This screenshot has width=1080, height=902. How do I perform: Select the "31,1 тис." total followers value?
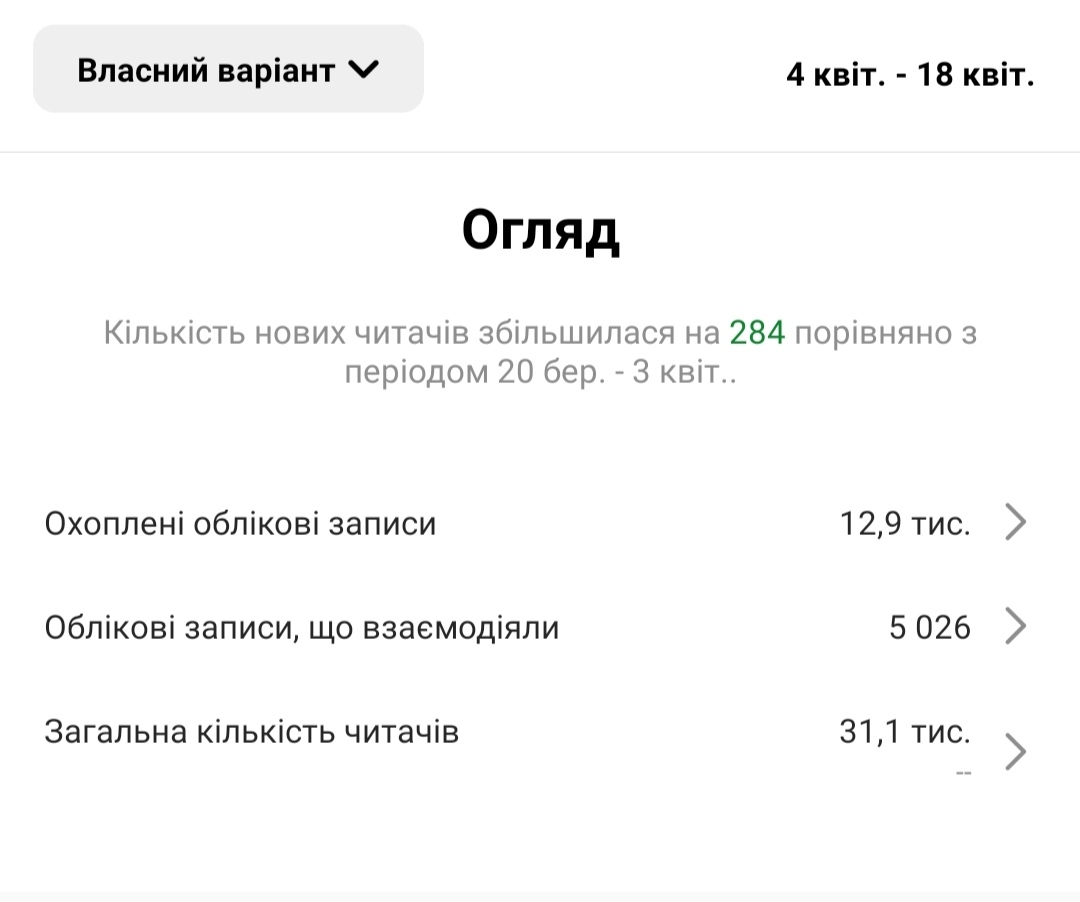[905, 732]
